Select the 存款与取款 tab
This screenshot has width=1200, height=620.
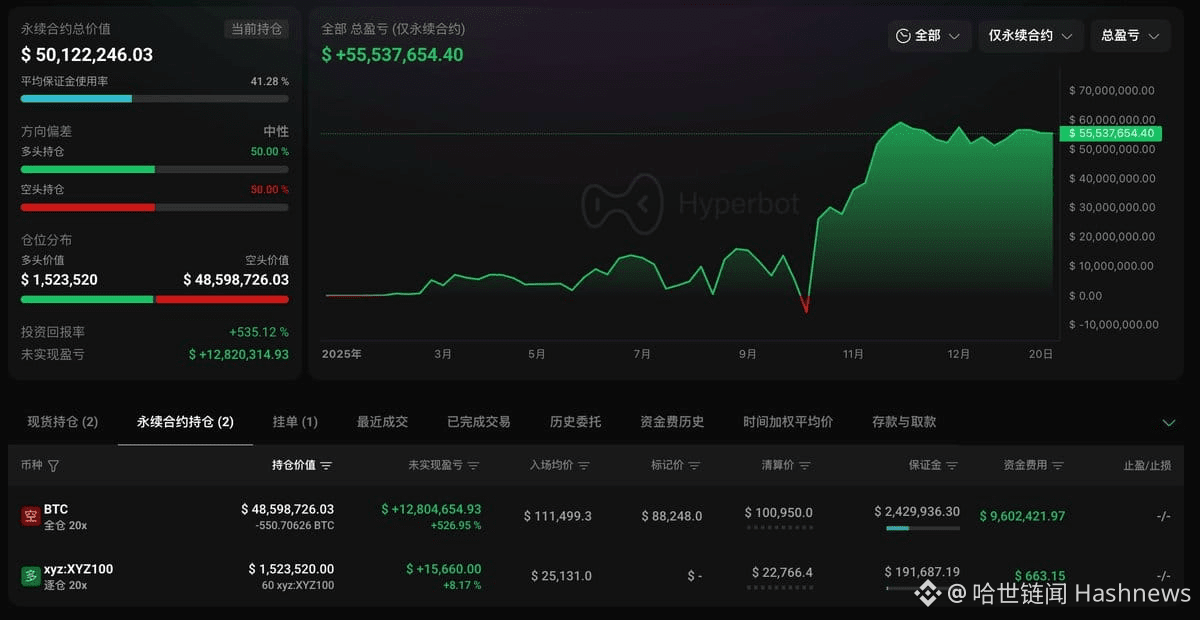pos(904,422)
